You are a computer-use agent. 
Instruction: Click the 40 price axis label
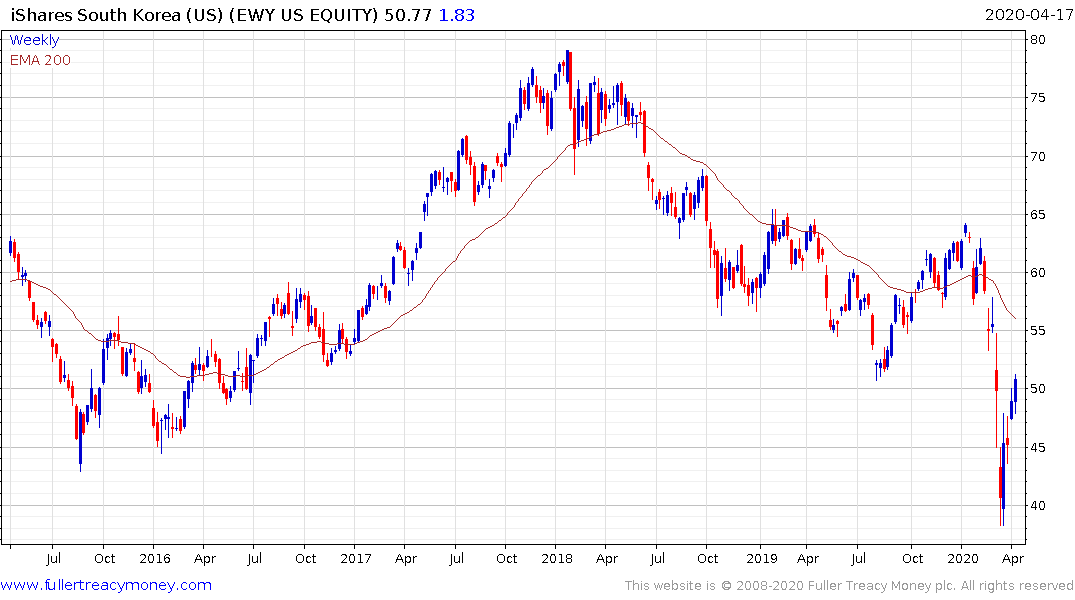coord(1037,505)
